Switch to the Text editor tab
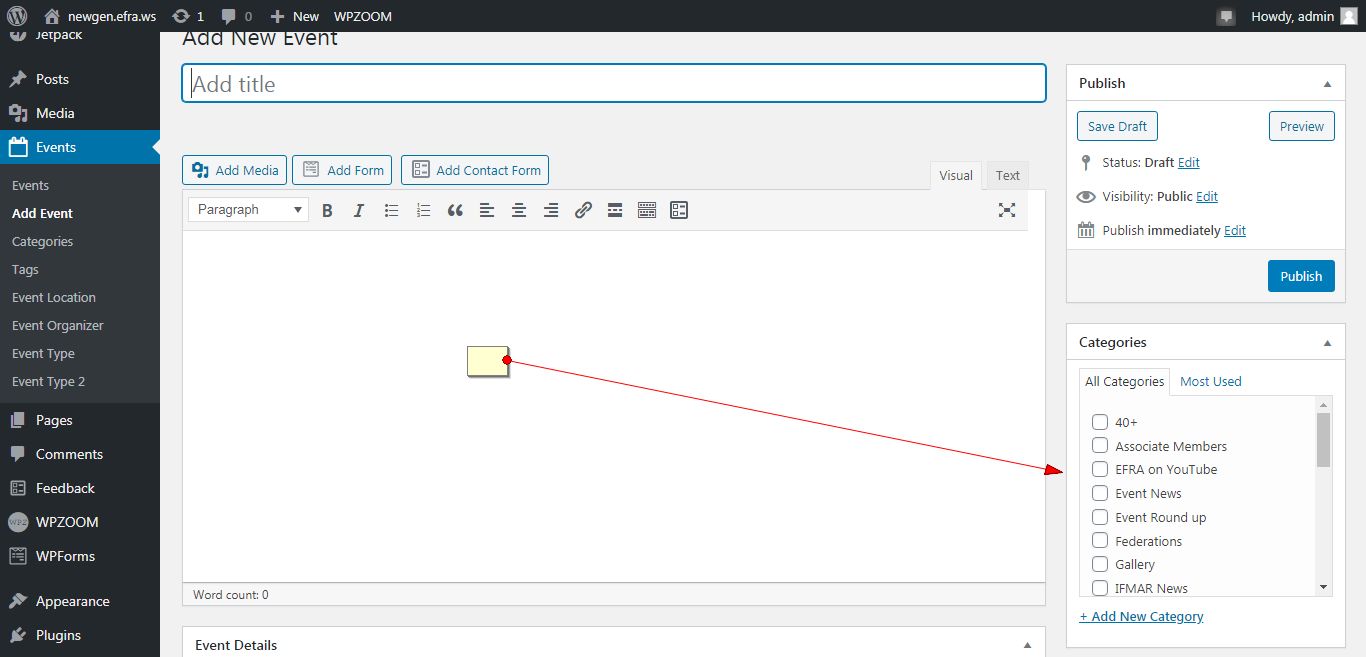Viewport: 1366px width, 657px height. point(1007,175)
